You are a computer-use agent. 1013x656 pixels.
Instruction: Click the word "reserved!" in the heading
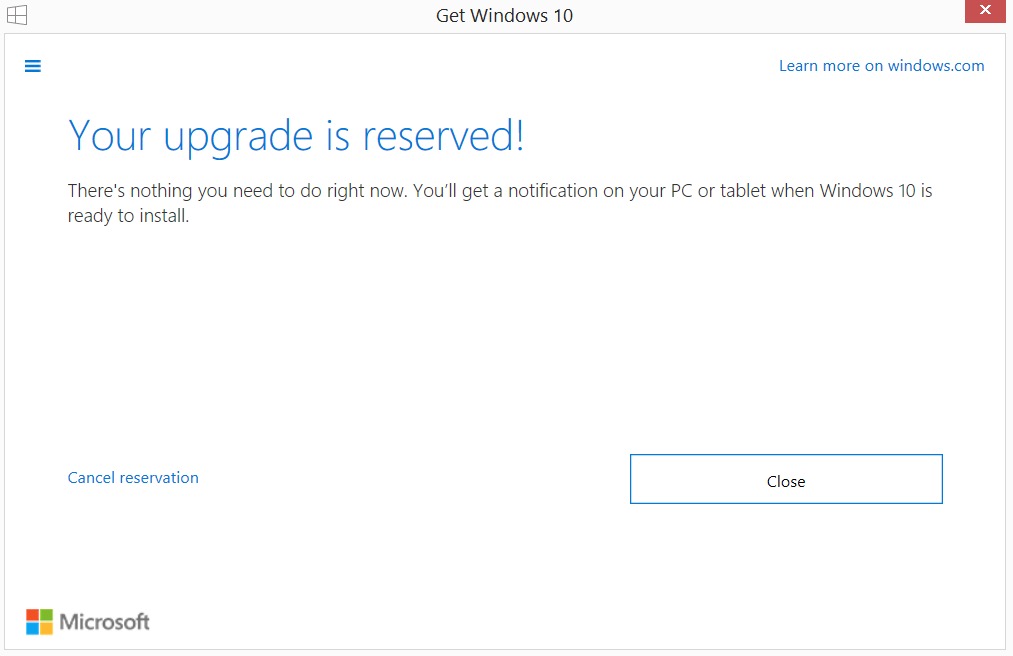[x=443, y=136]
